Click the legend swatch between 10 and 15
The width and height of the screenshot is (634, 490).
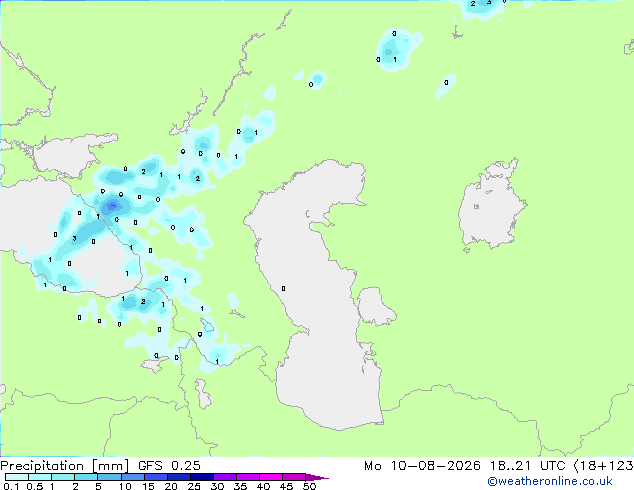[132, 477]
